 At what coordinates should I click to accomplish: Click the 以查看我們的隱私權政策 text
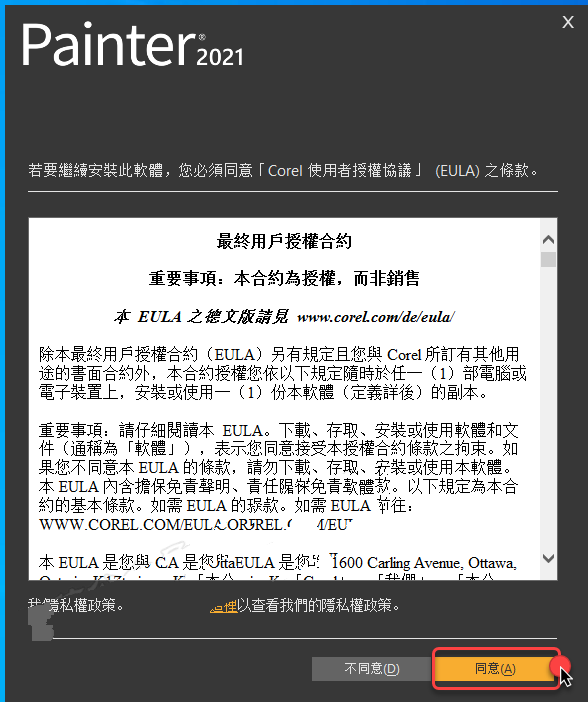(x=318, y=606)
